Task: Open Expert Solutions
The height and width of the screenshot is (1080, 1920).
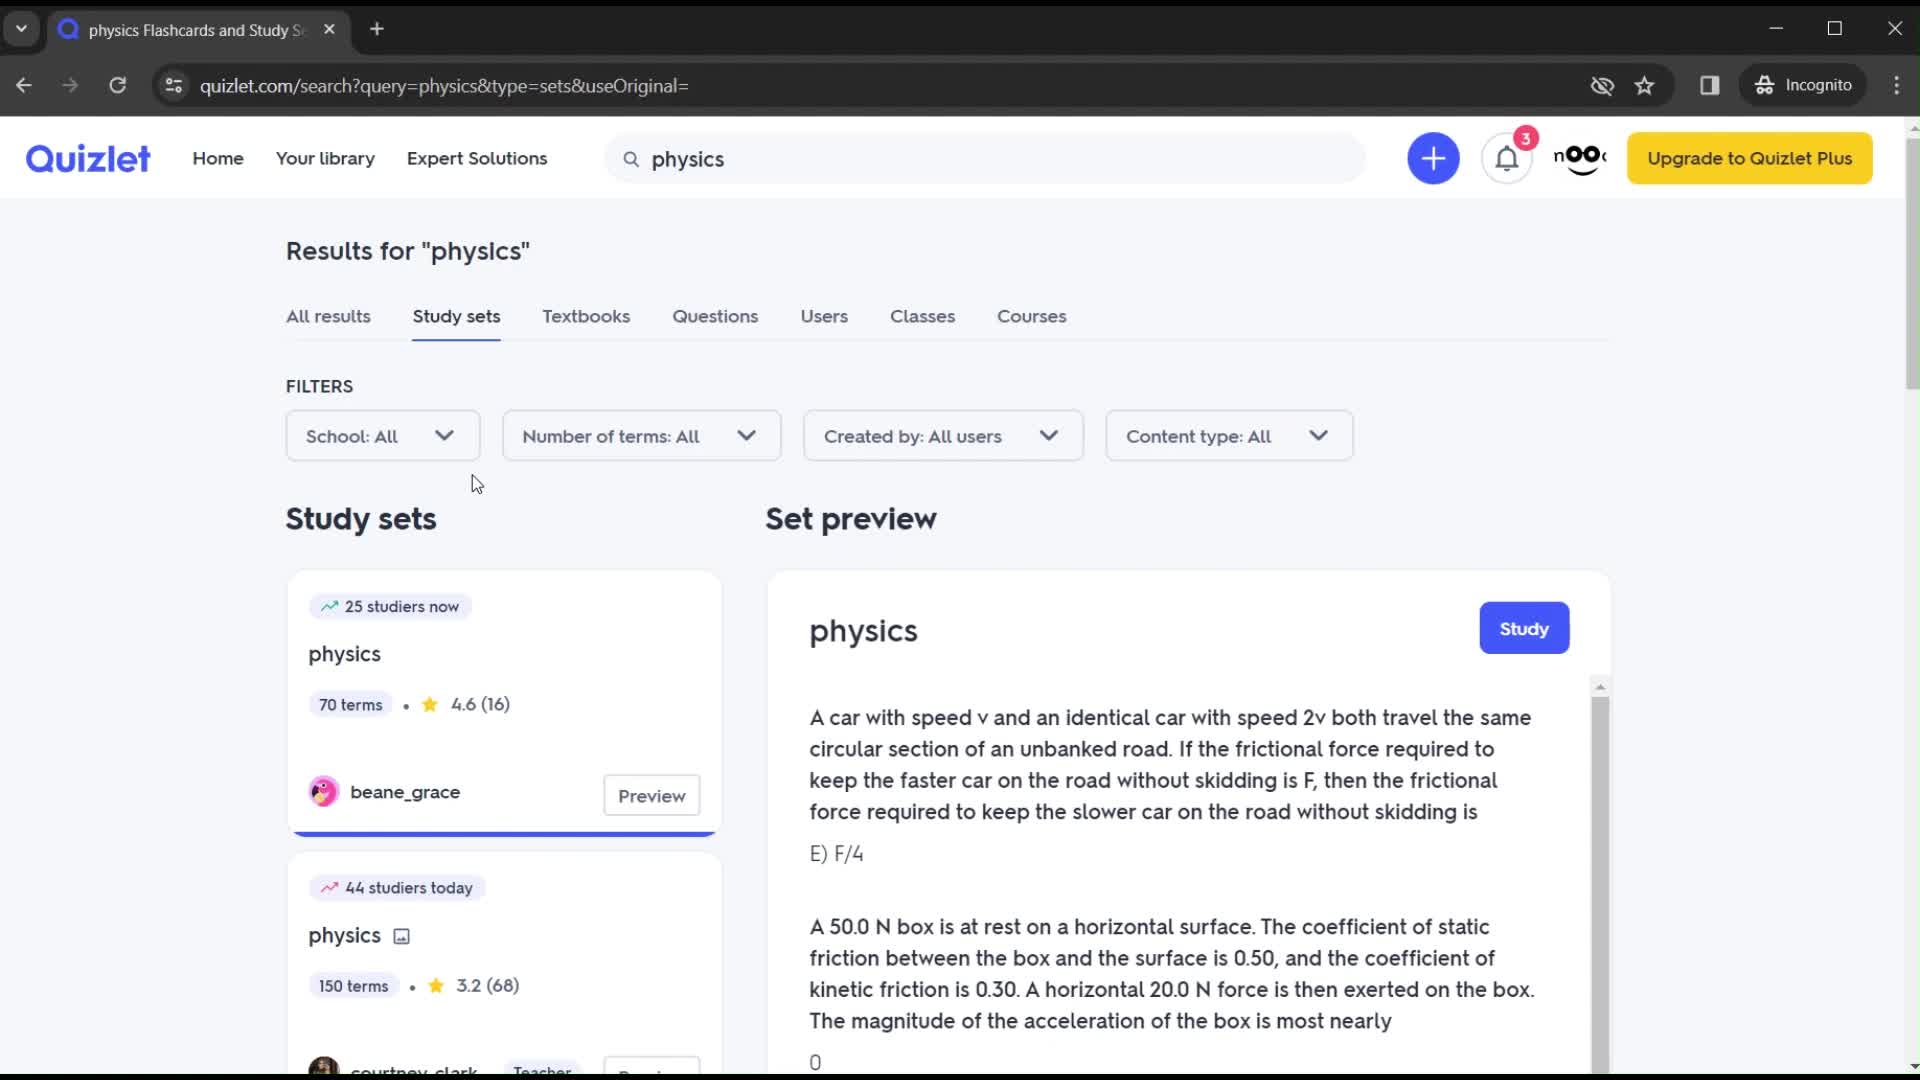Action: click(x=477, y=158)
